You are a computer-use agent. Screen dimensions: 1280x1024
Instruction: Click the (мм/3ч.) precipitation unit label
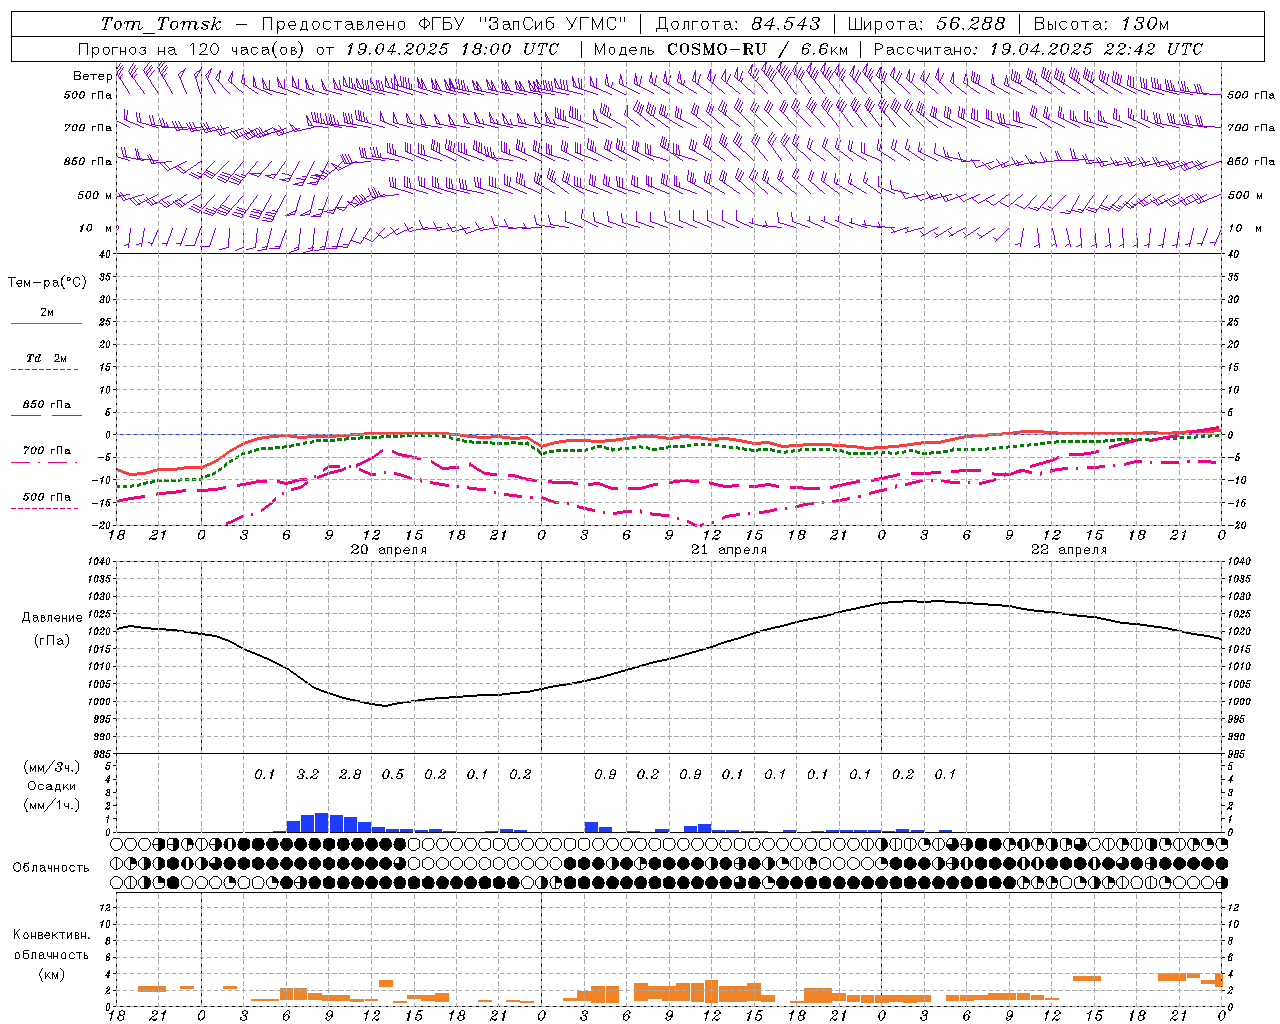click(x=51, y=767)
